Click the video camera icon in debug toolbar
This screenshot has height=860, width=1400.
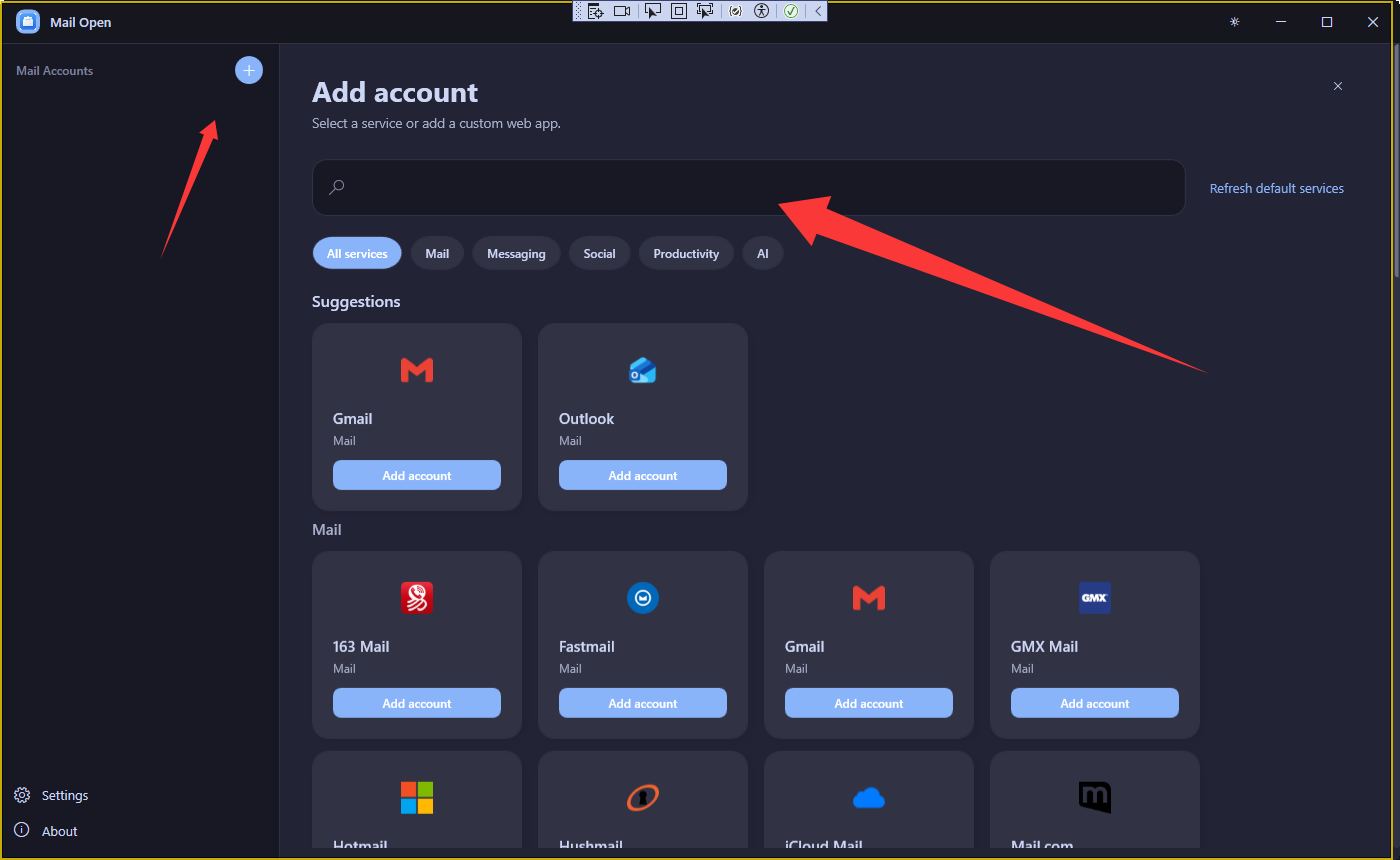click(622, 11)
